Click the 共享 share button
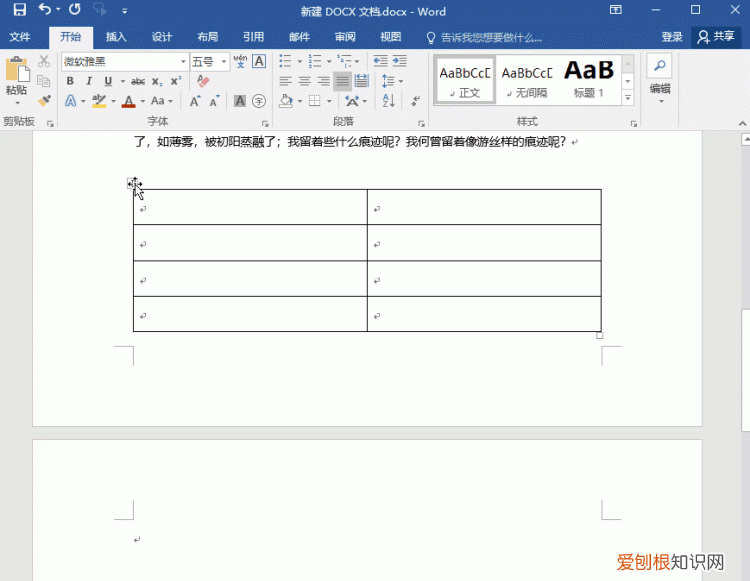 pyautogui.click(x=716, y=37)
